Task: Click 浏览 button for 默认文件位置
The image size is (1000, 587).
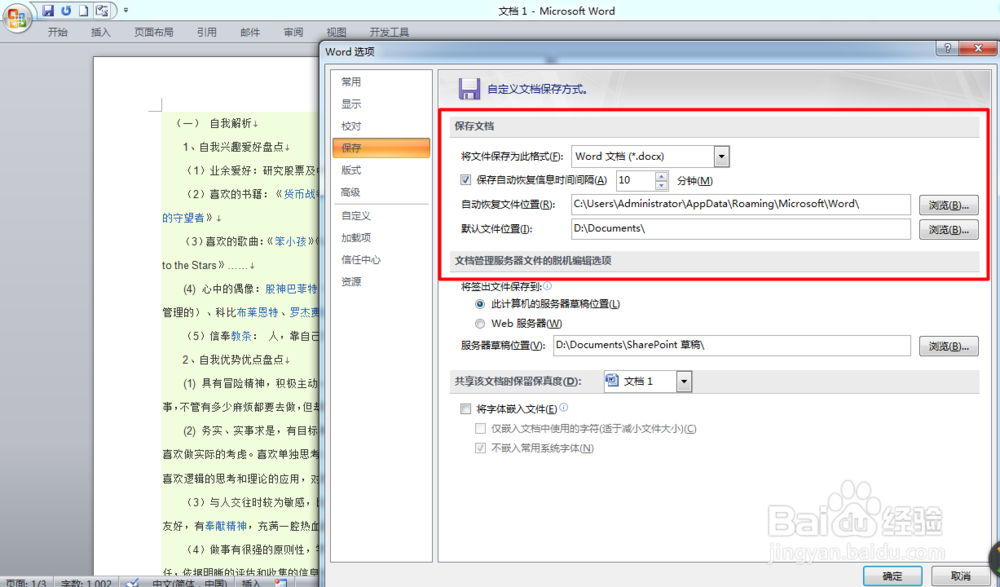Action: (x=948, y=229)
